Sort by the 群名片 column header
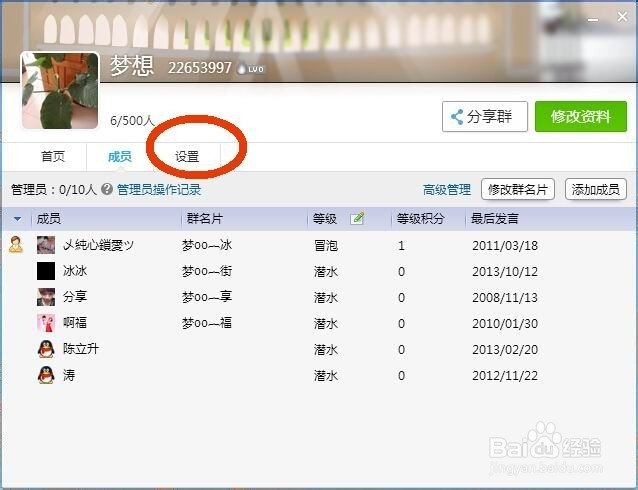This screenshot has height=490, width=638. (x=205, y=219)
